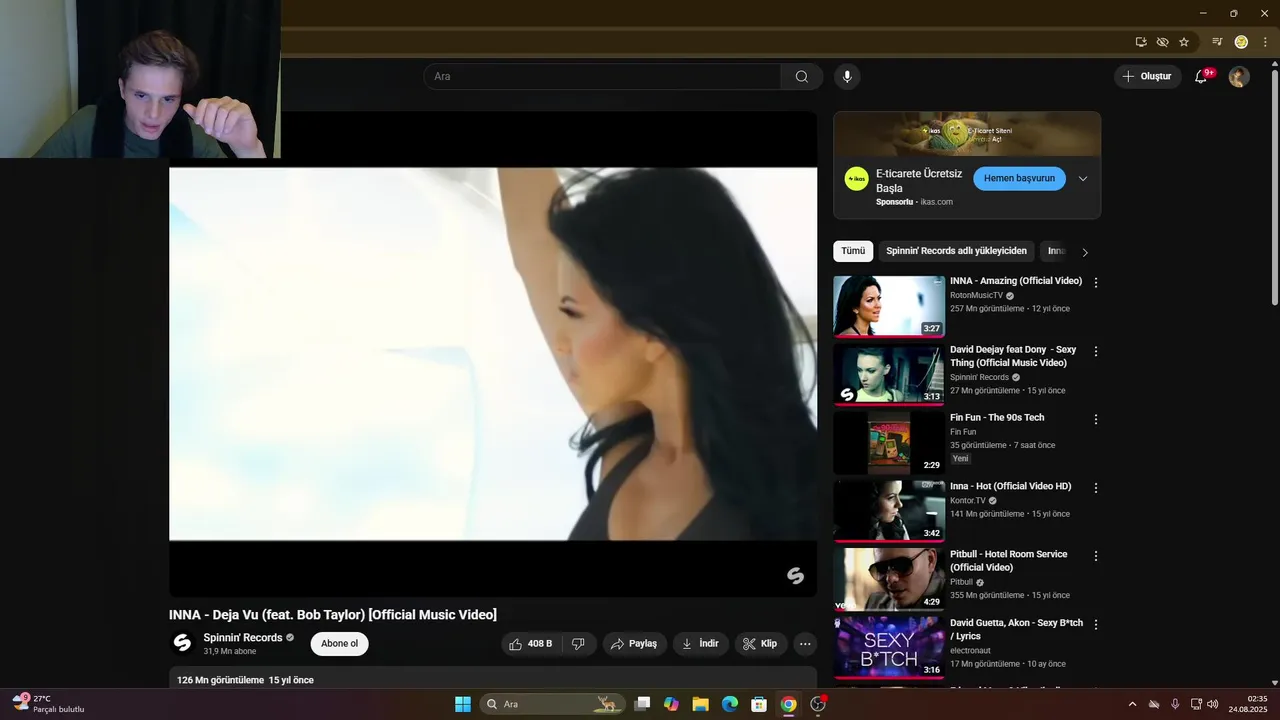Open Sexy B*tch lyrics video thumbnail

point(889,647)
